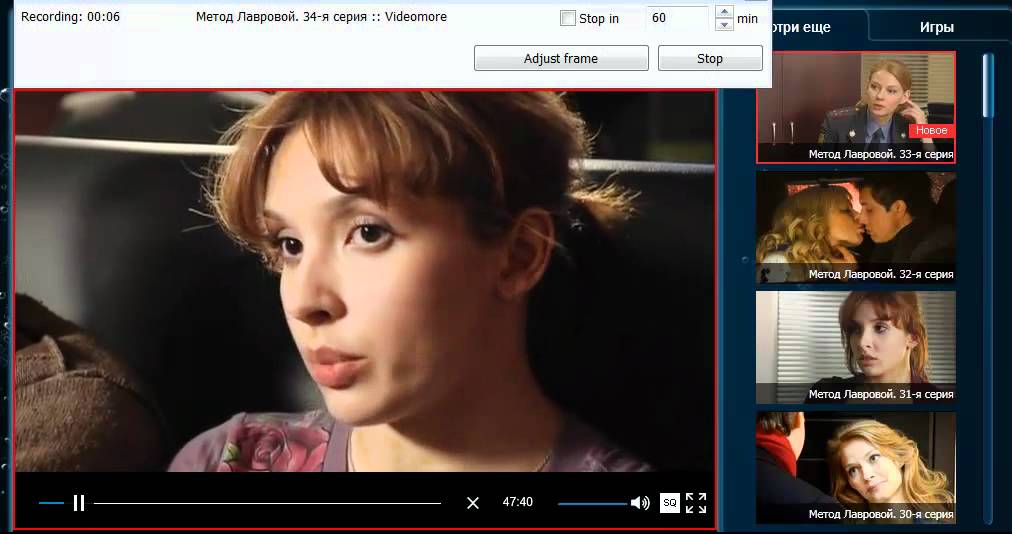1012x534 pixels.
Task: Open the Игры tab
Action: (x=936, y=27)
